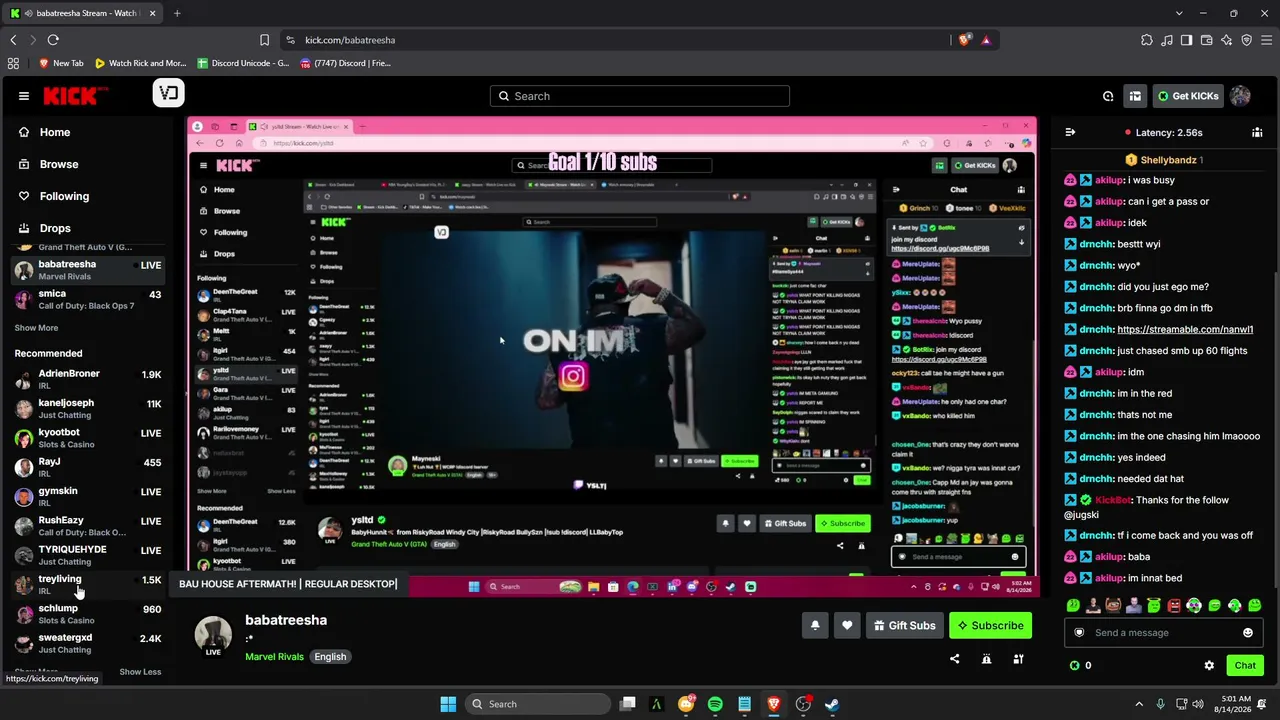Image resolution: width=1280 pixels, height=720 pixels.
Task: Expand followed channels with Show More
Action: (x=36, y=328)
